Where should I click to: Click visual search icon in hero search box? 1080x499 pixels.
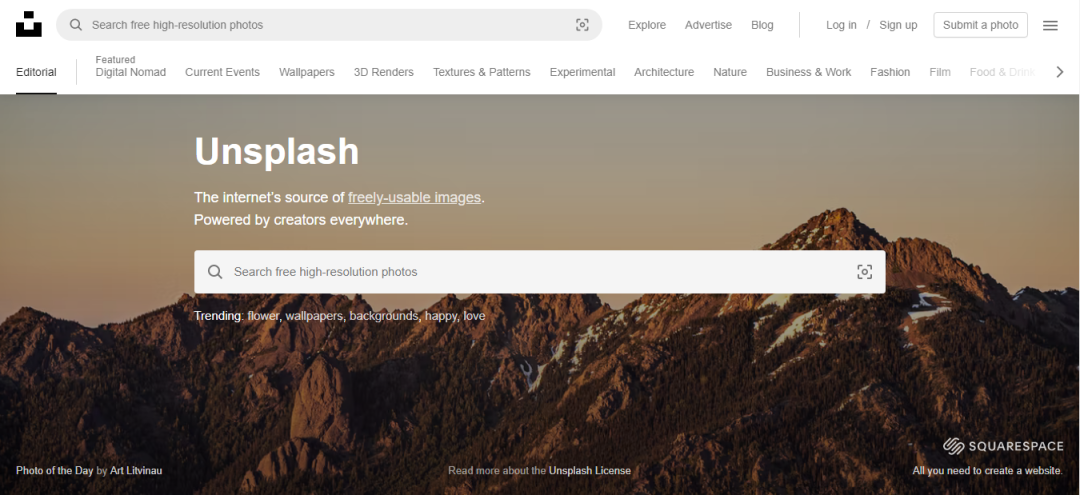864,272
